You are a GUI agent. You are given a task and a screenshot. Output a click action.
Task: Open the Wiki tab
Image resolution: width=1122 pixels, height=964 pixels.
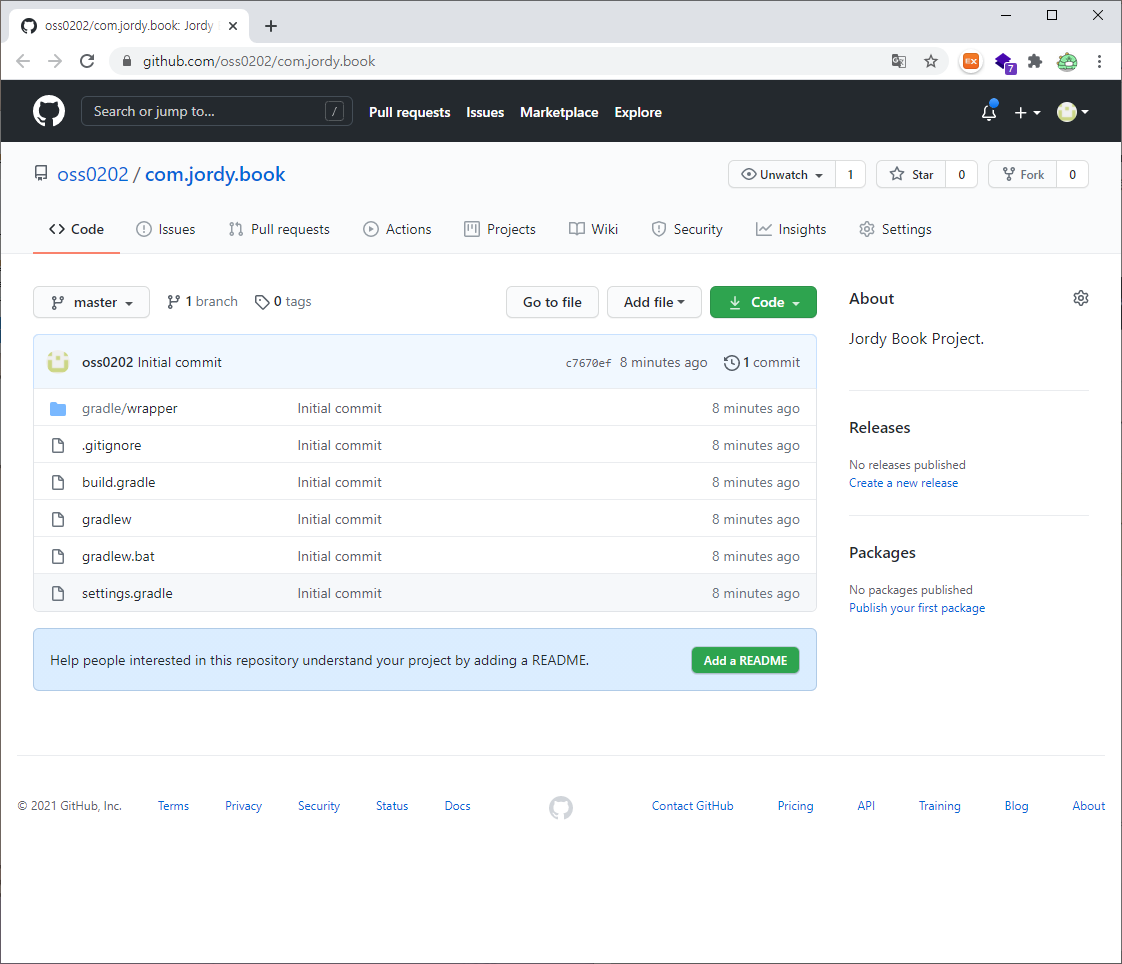(593, 229)
